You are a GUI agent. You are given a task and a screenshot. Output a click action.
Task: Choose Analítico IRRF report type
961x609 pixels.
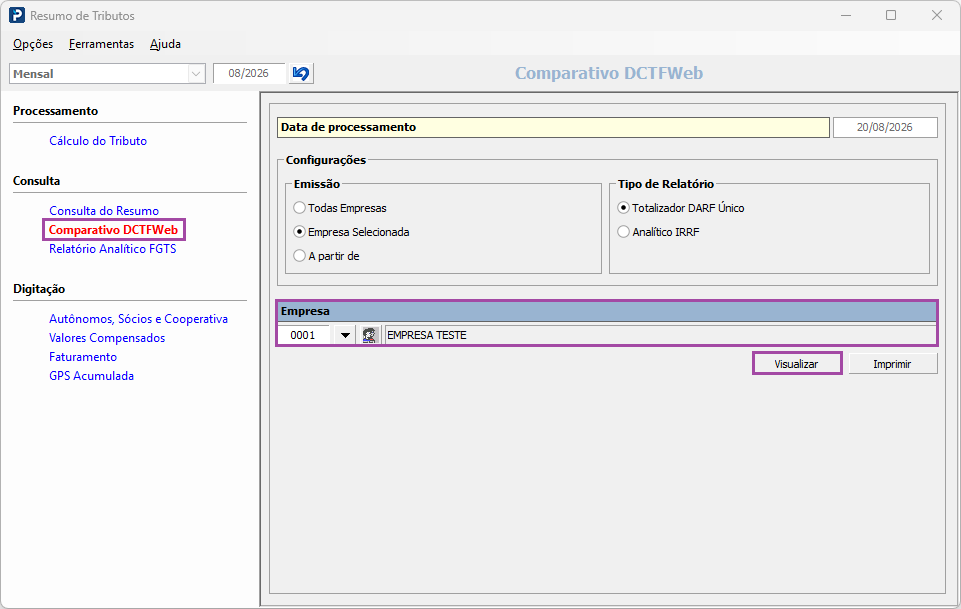click(x=659, y=232)
